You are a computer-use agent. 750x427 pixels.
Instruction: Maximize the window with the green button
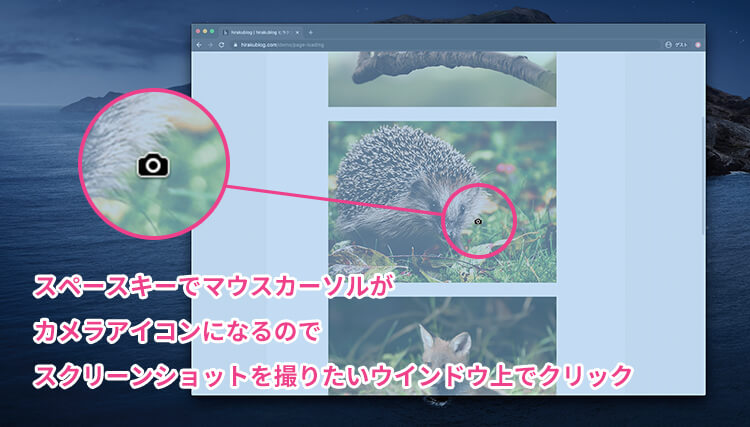[212, 32]
